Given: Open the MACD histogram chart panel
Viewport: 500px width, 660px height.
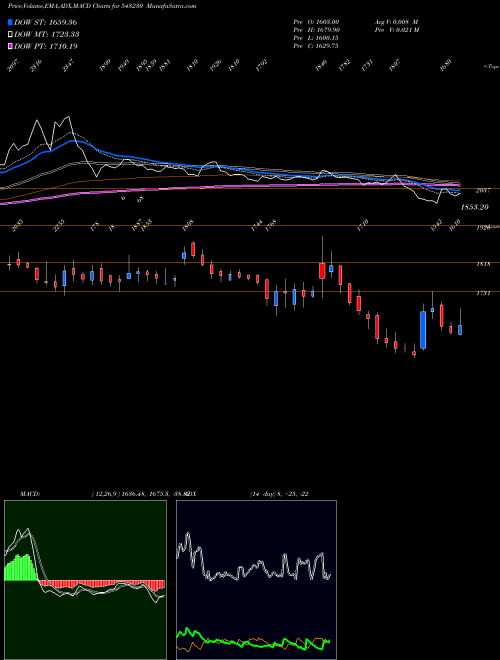Looking at the screenshot, I should [85, 580].
